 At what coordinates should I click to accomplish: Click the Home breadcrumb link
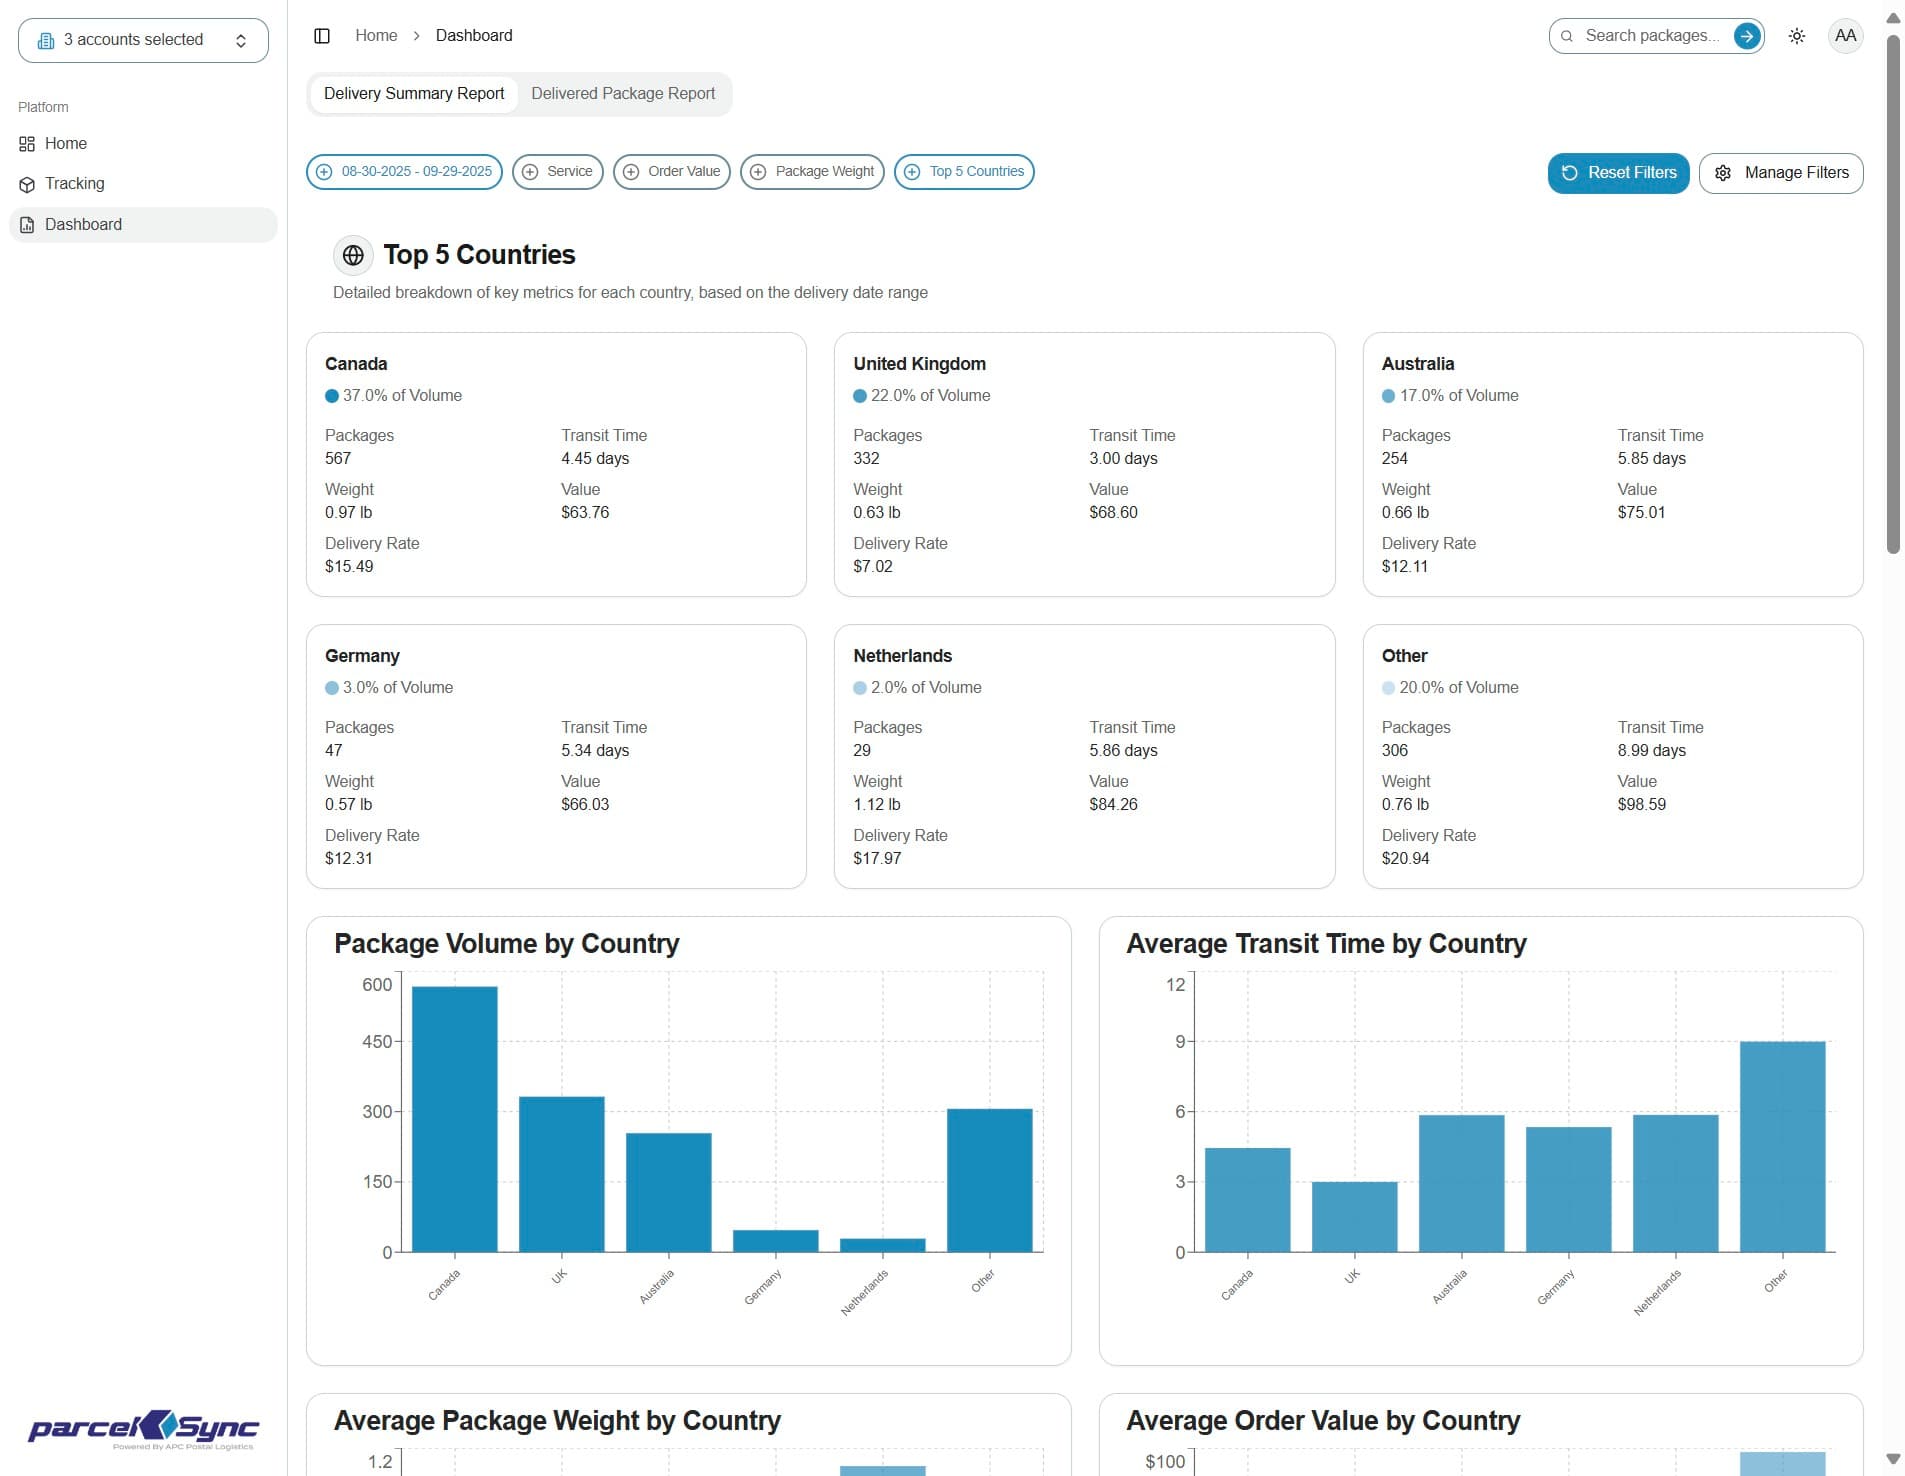tap(376, 36)
